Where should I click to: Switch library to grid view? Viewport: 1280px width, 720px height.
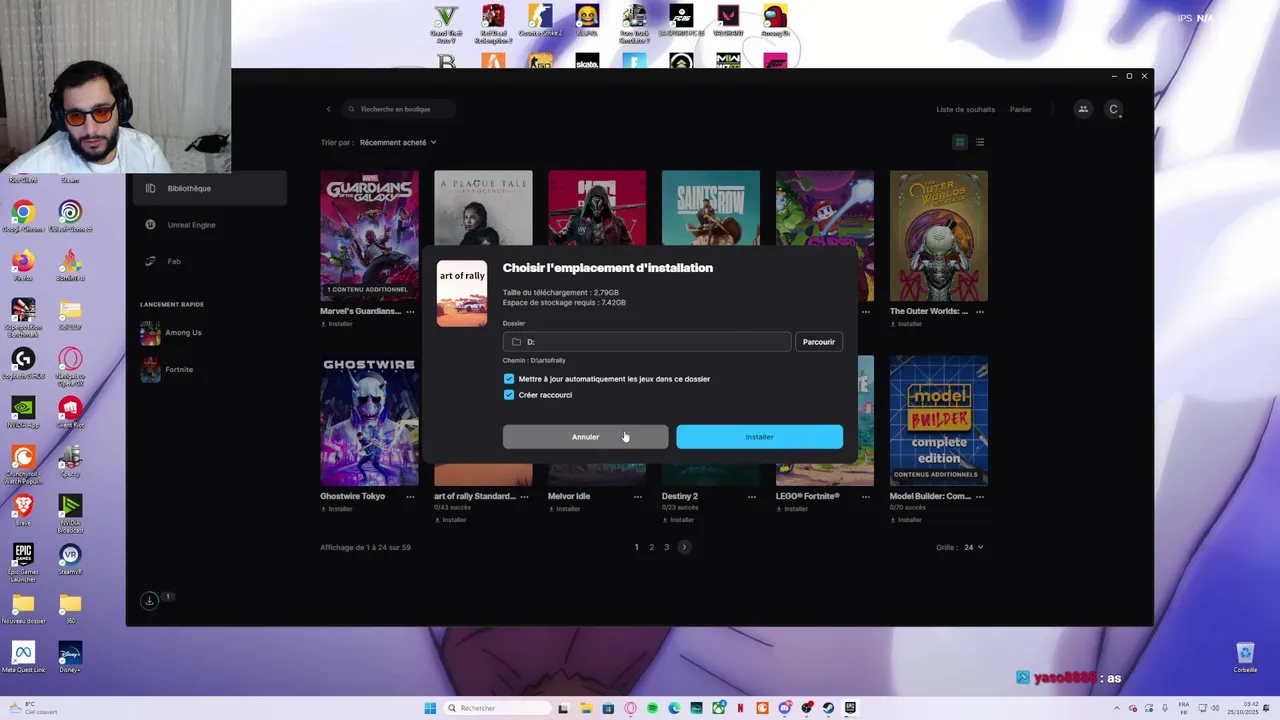click(960, 142)
